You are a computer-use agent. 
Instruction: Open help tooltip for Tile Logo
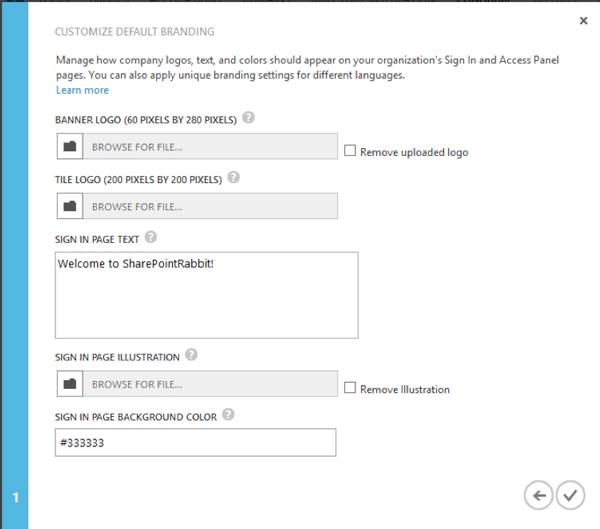[233, 177]
